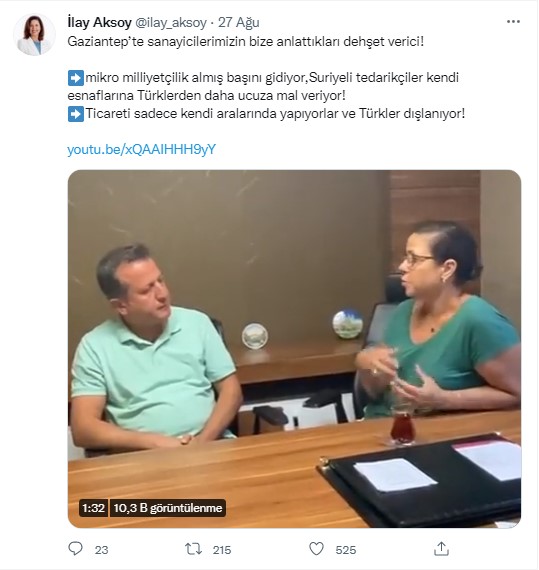Click the 10,3 B görüntülenme view count
This screenshot has height=570, width=539.
[168, 508]
